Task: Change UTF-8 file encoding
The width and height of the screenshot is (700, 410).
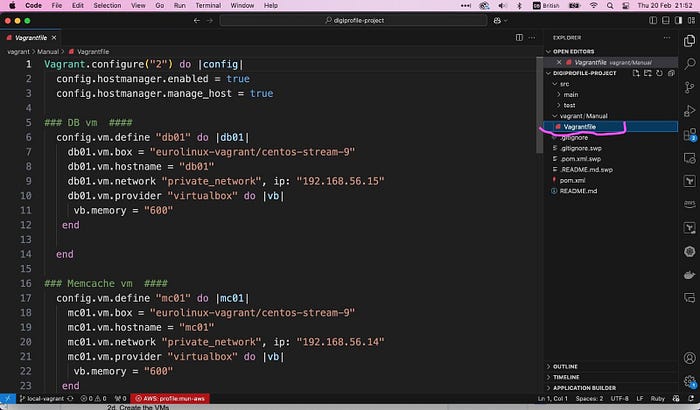Action: (x=619, y=398)
